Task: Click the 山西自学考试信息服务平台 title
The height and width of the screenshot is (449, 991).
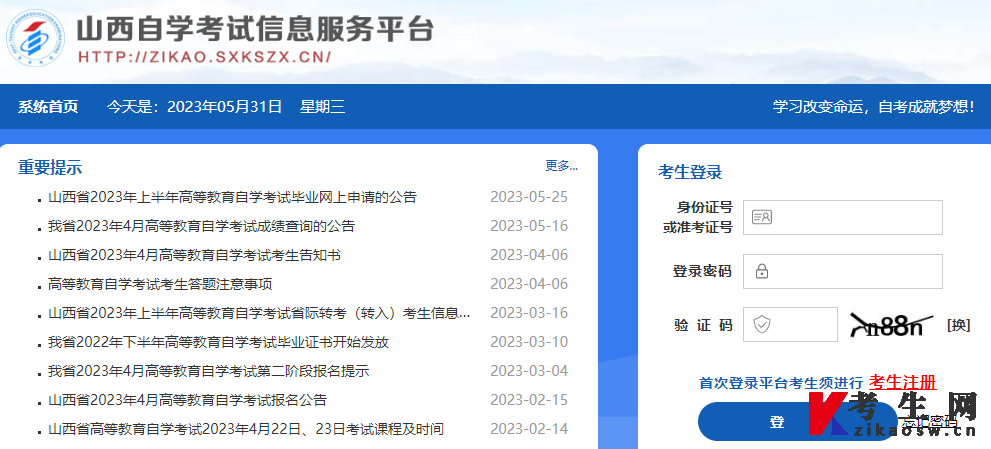Action: pos(255,28)
